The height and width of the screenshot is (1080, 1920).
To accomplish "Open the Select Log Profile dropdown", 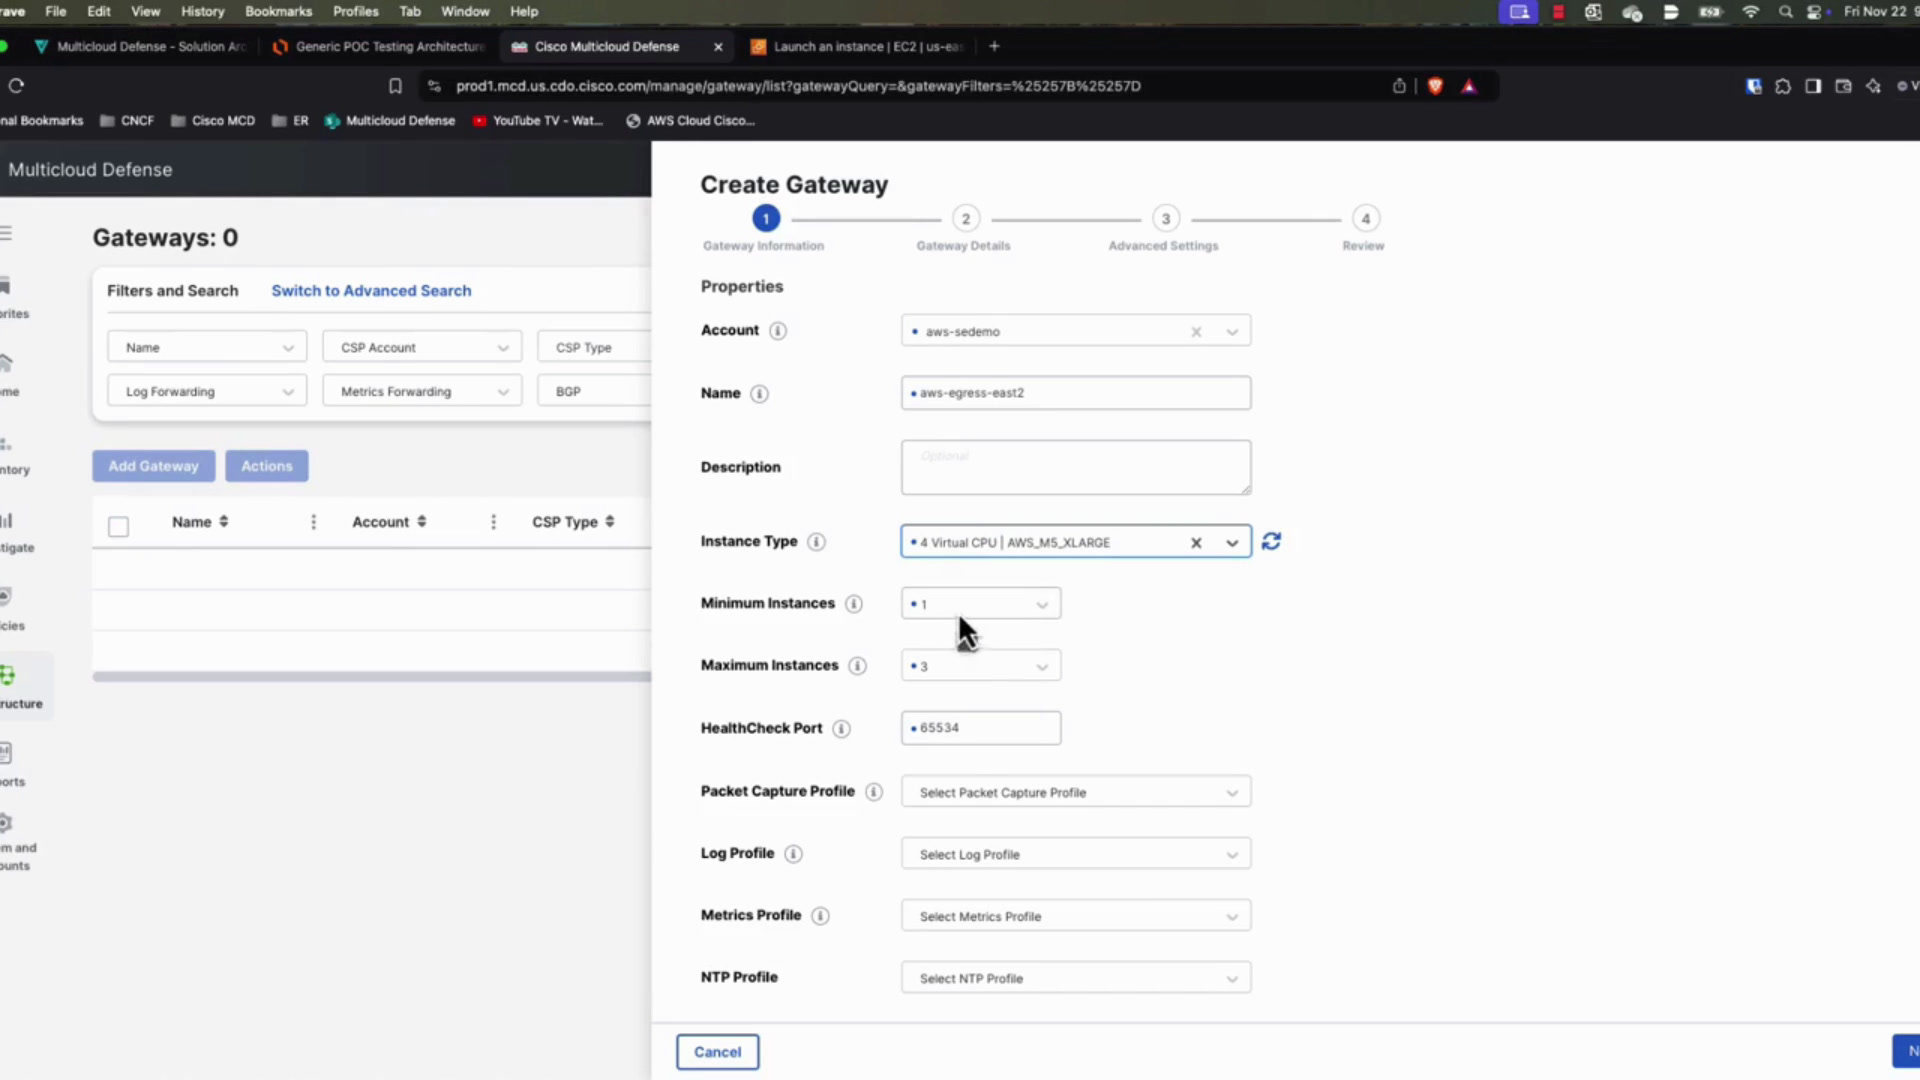I will pos(1076,854).
